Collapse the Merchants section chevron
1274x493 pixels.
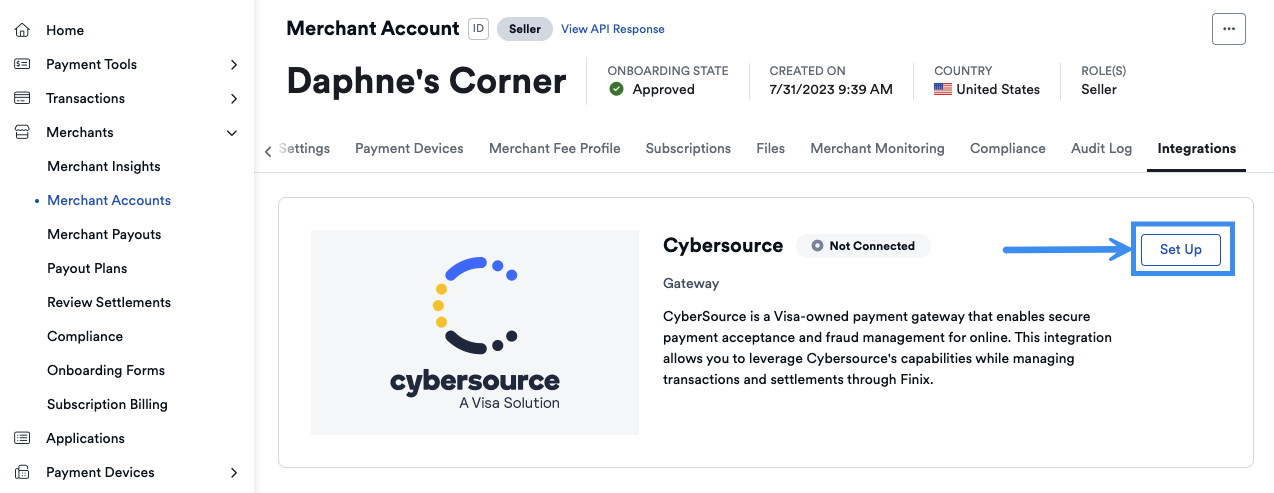233,132
